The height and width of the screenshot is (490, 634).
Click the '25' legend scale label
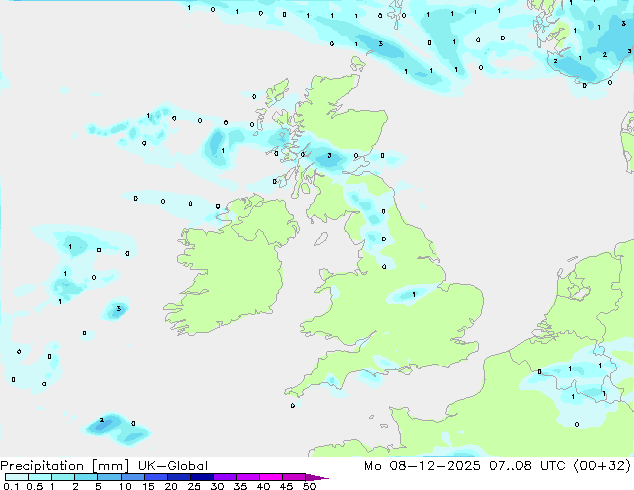pyautogui.click(x=194, y=486)
